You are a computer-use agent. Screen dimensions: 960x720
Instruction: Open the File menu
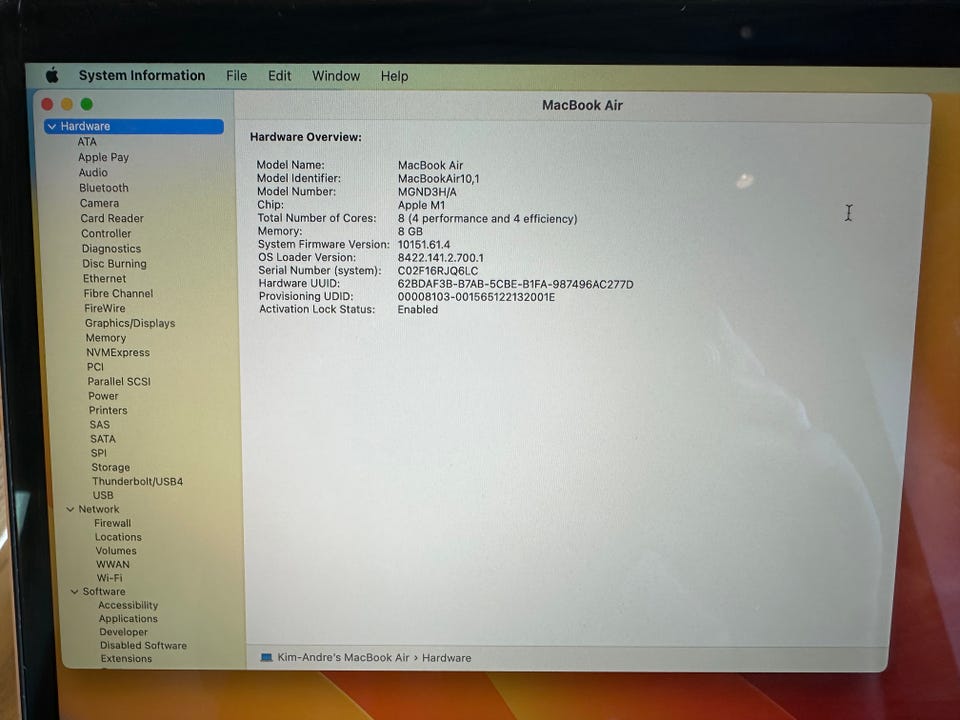click(x=236, y=76)
